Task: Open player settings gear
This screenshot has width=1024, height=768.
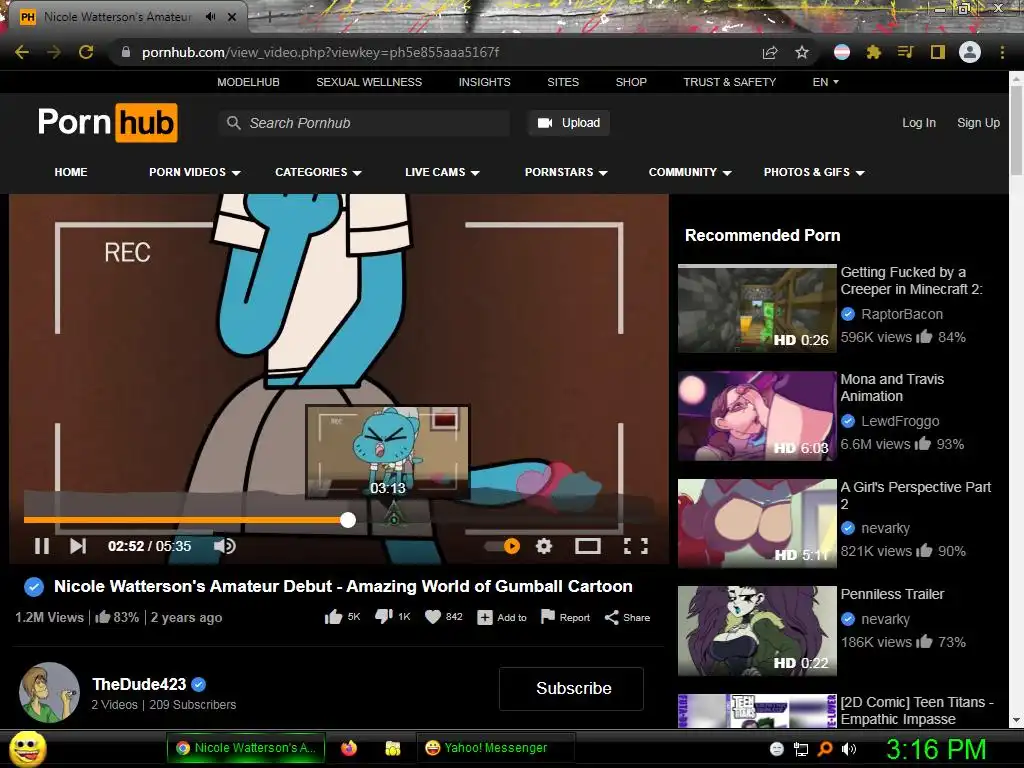Action: coord(544,546)
